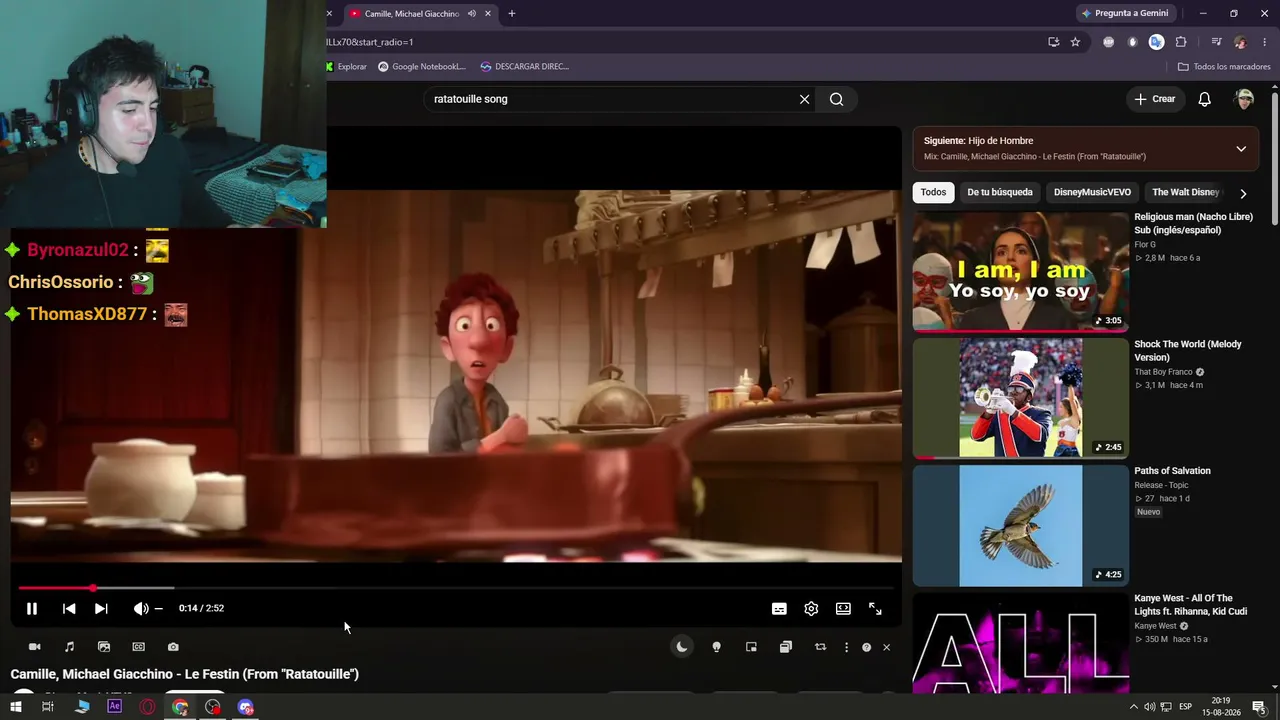Image resolution: width=1280 pixels, height=720 pixels.
Task: Open the 'Google NotebookL...' bookmark
Action: (x=421, y=67)
